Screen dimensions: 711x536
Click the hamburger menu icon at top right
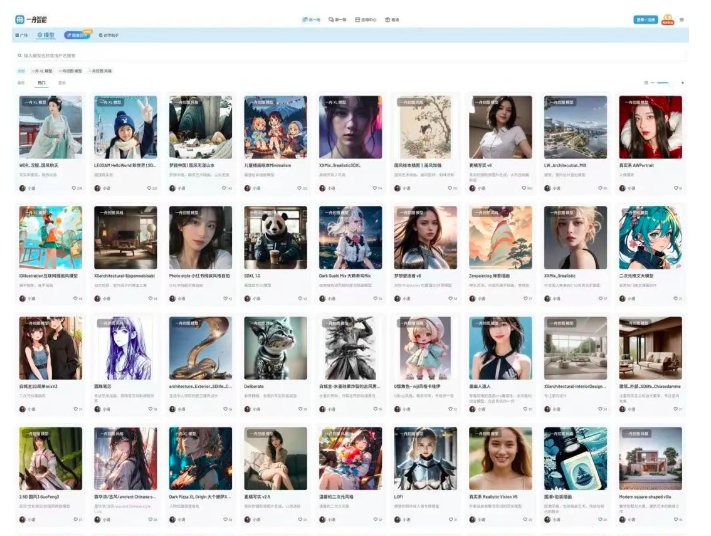pos(682,19)
